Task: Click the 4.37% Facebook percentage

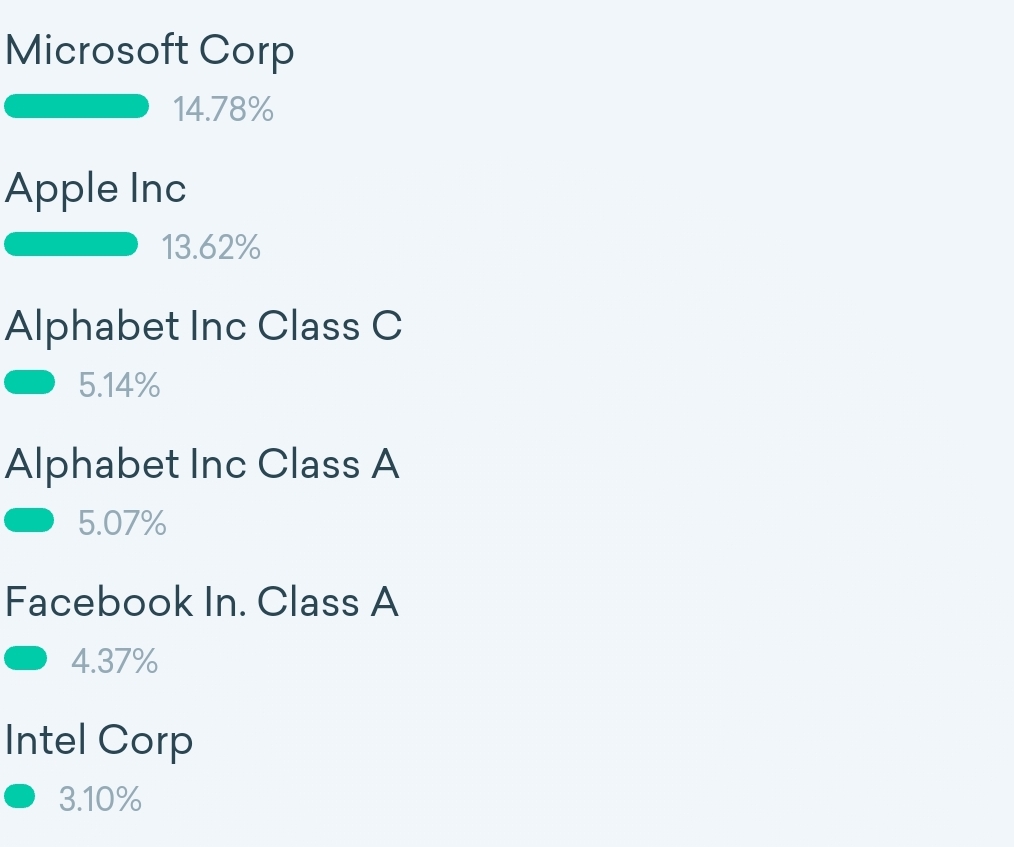Action: (114, 661)
